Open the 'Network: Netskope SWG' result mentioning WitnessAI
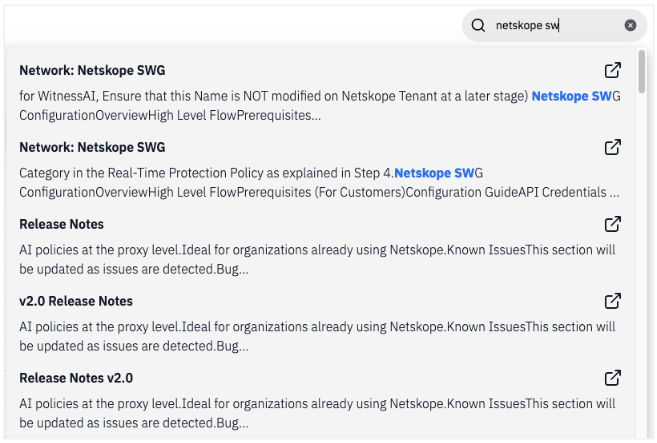This screenshot has width=657, height=443. 92,71
